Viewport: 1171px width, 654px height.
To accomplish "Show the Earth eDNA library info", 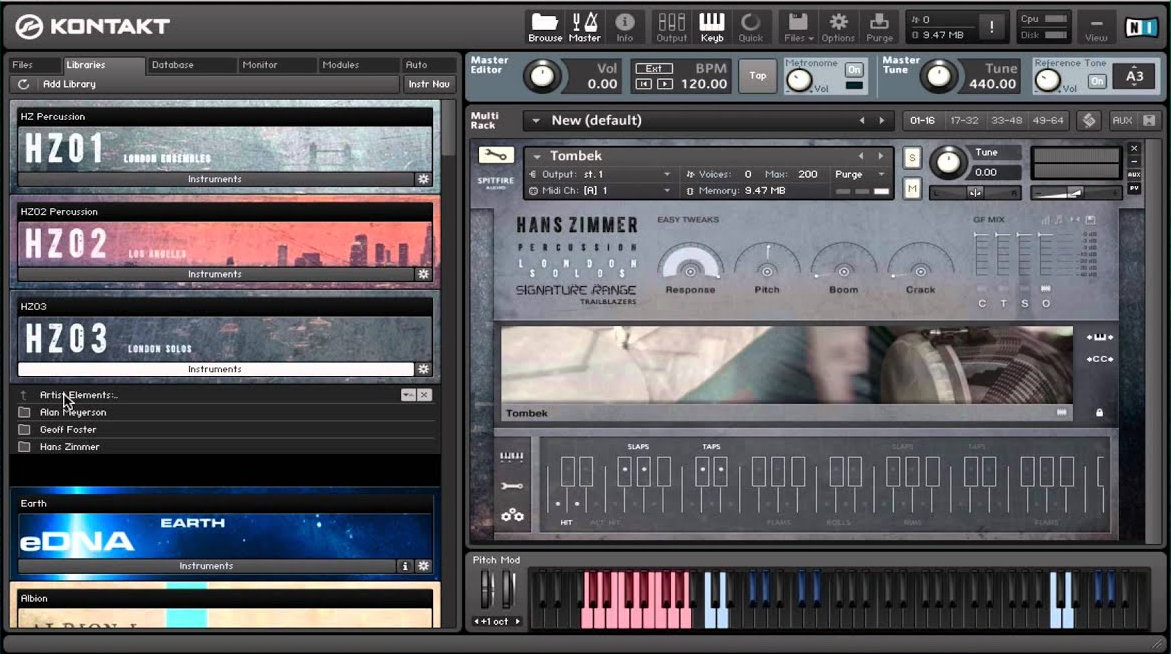I will pos(405,566).
